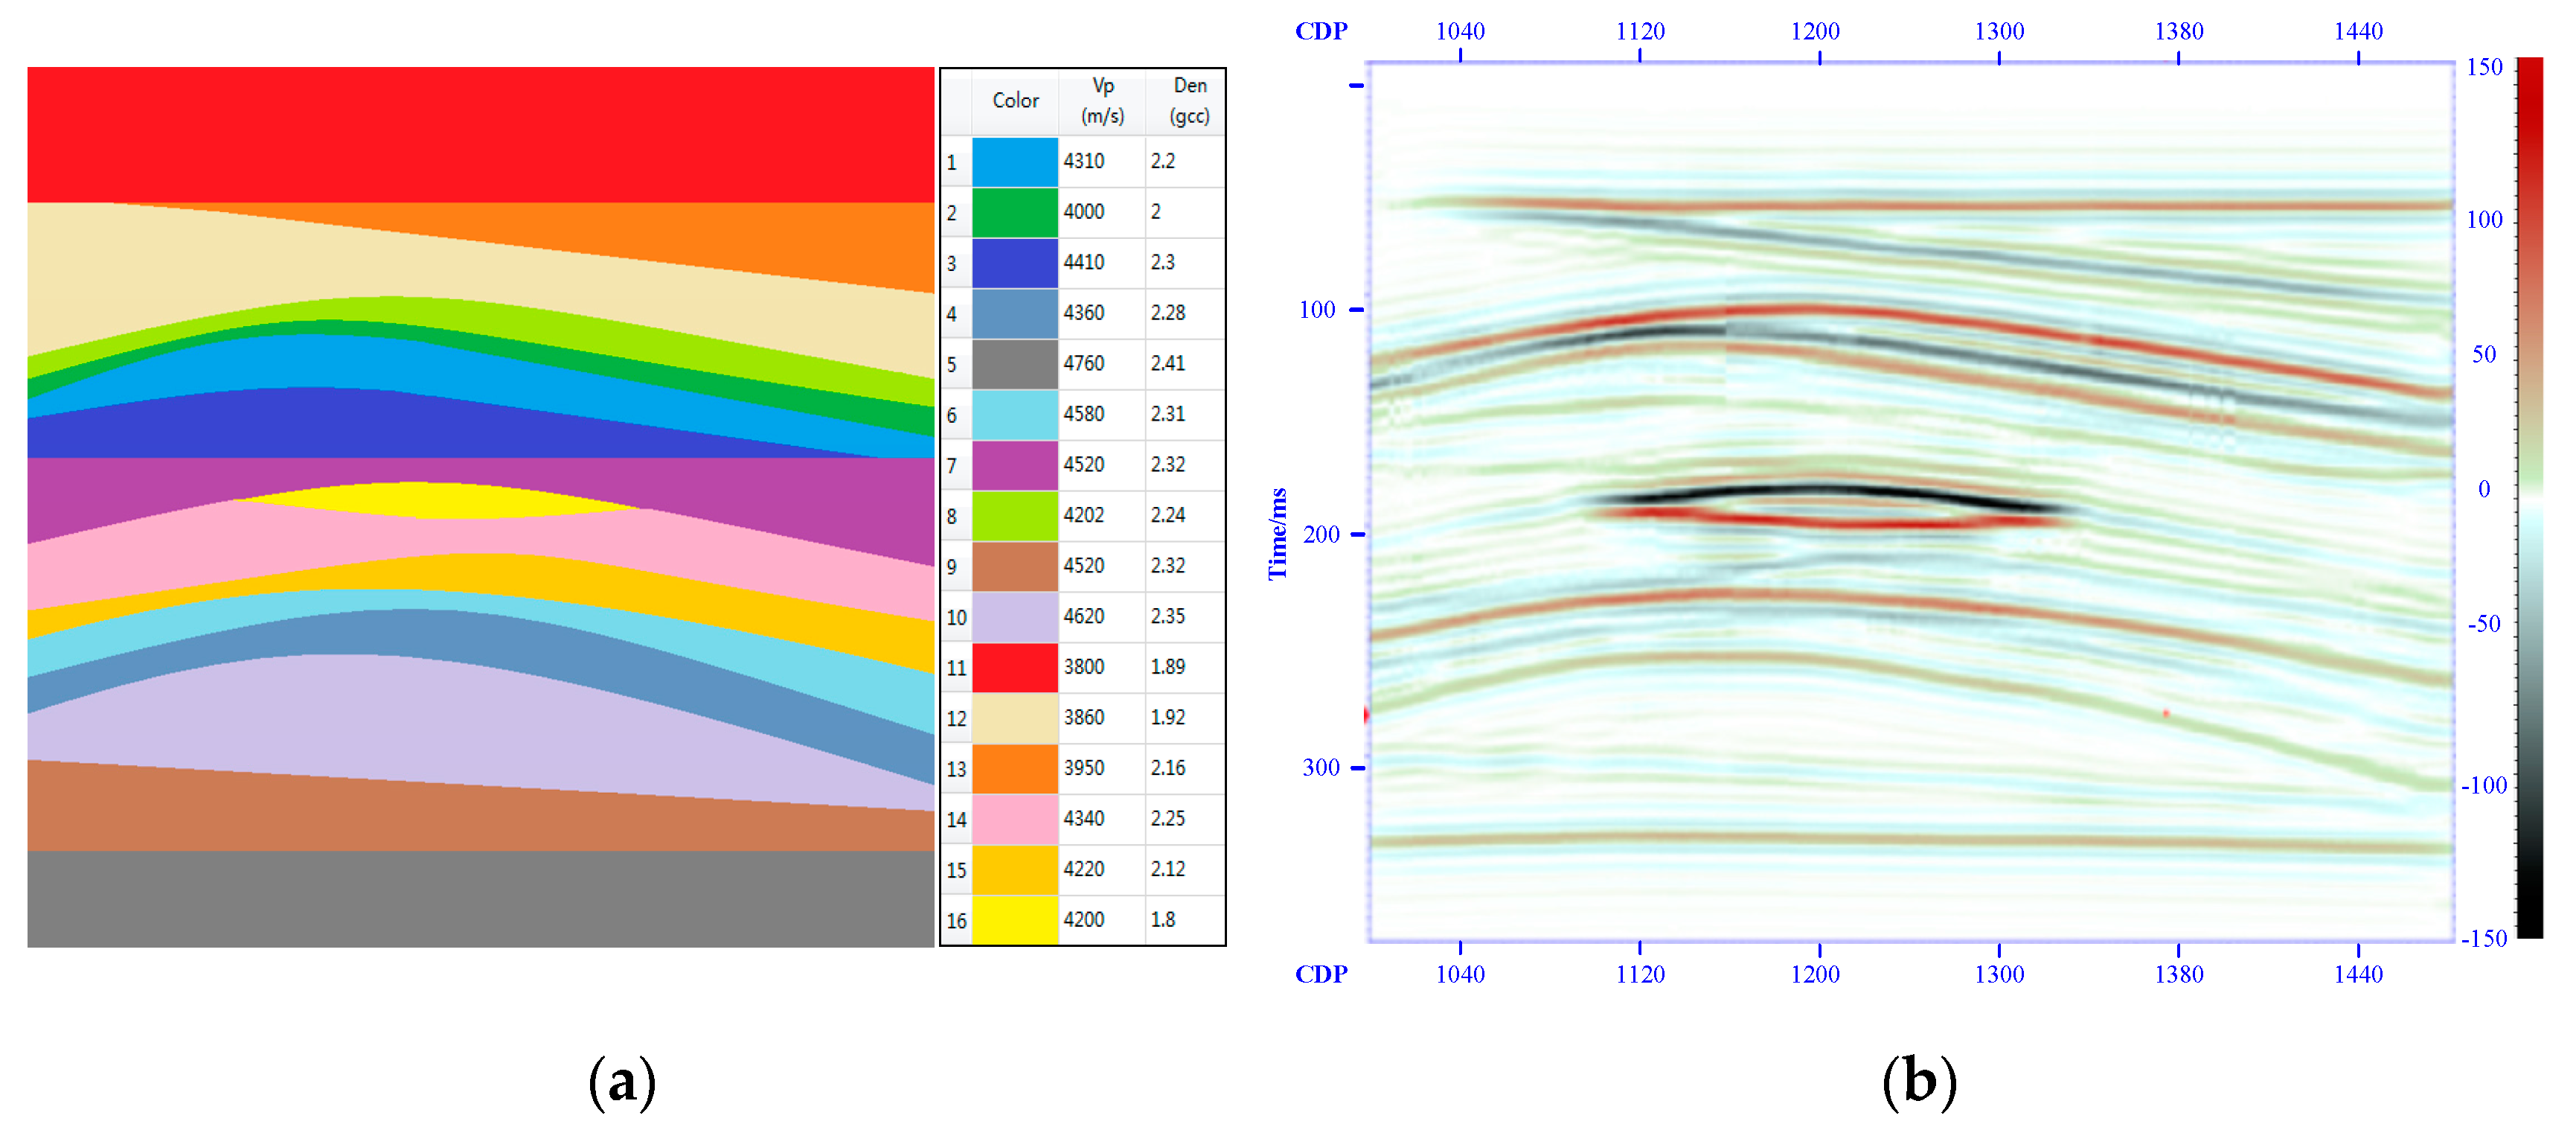The image size is (2576, 1130).
Task: Click the red top layer of the model
Action: pyautogui.click(x=480, y=134)
